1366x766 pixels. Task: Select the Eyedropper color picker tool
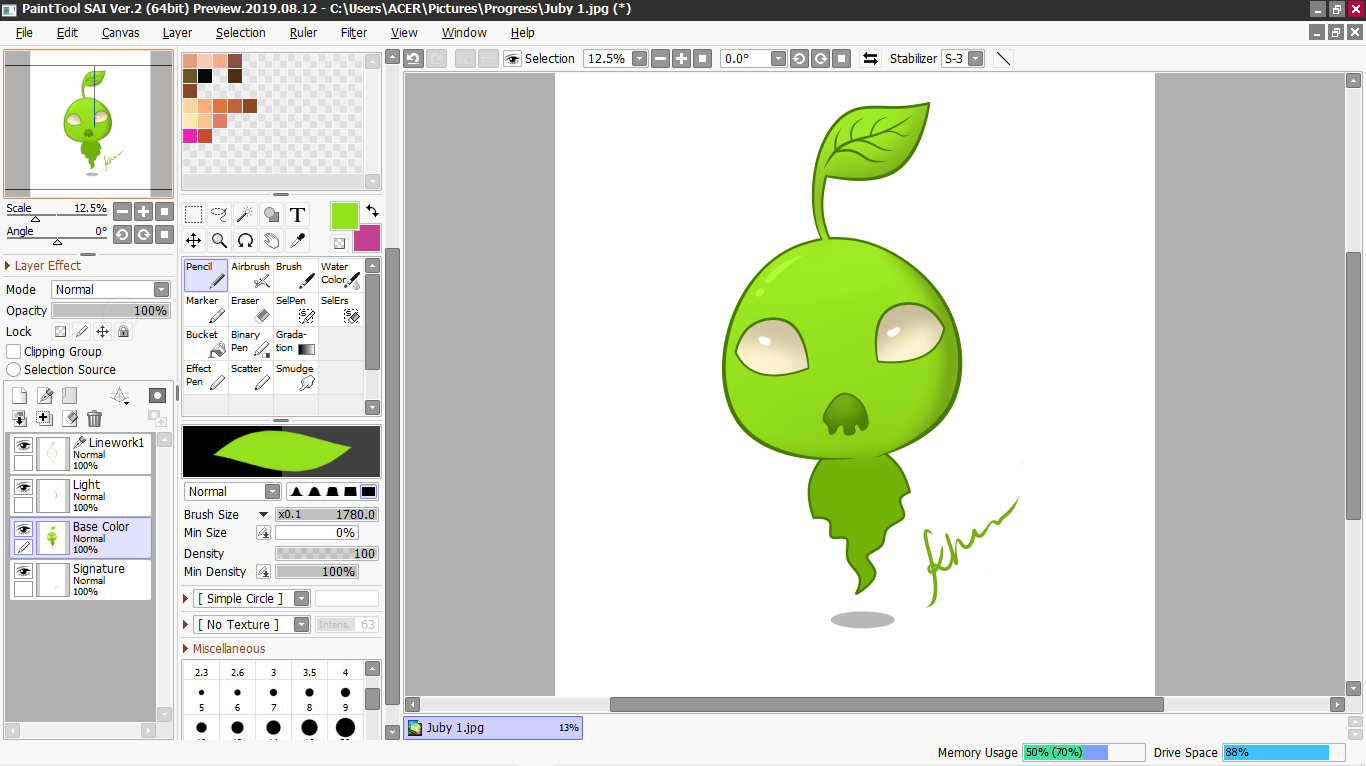tap(297, 240)
